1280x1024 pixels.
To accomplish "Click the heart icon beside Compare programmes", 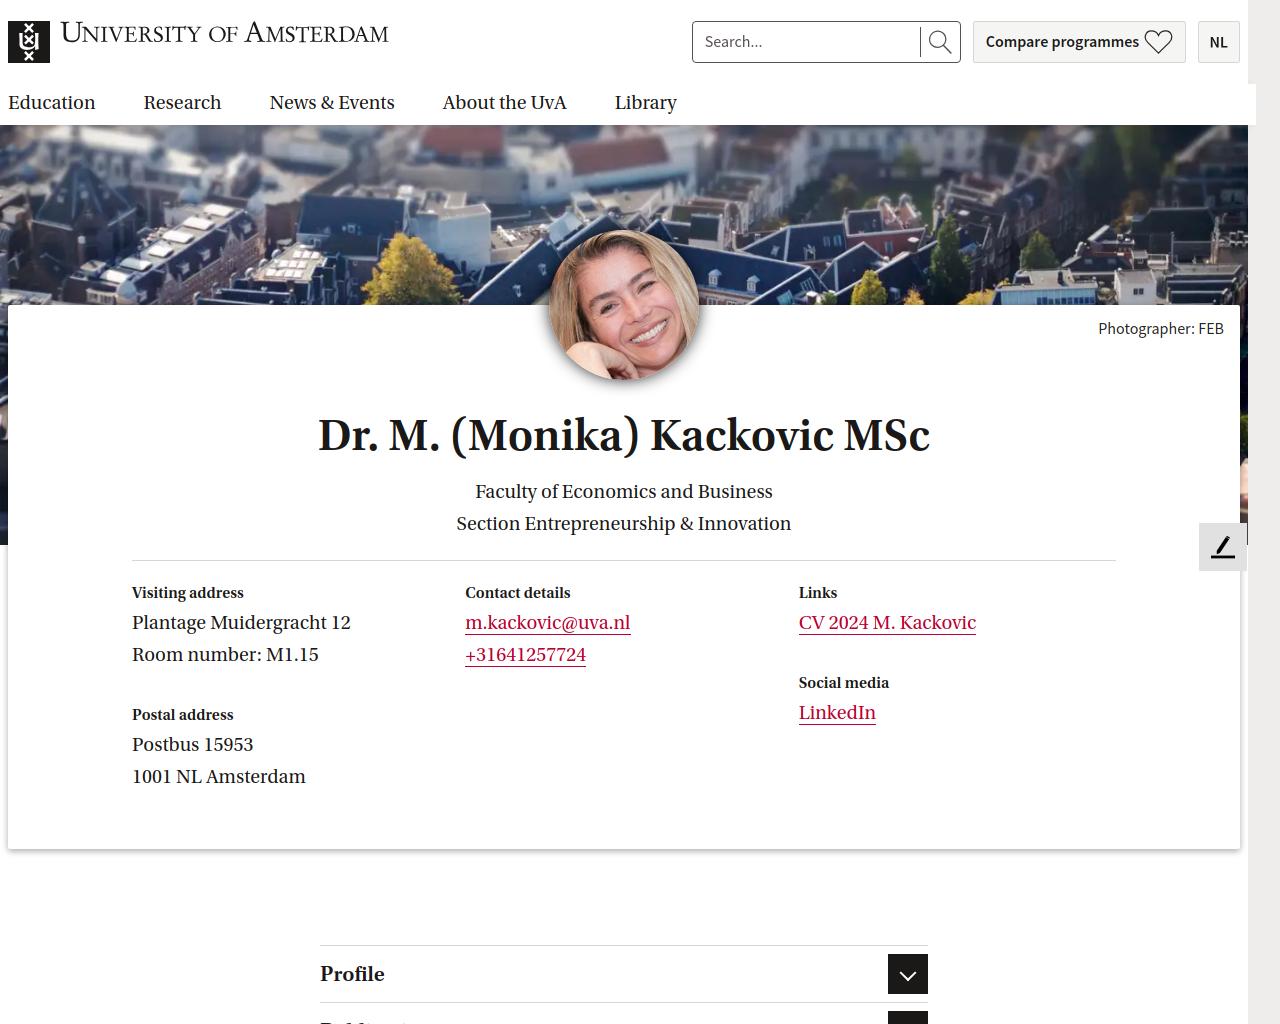I will tap(1158, 42).
